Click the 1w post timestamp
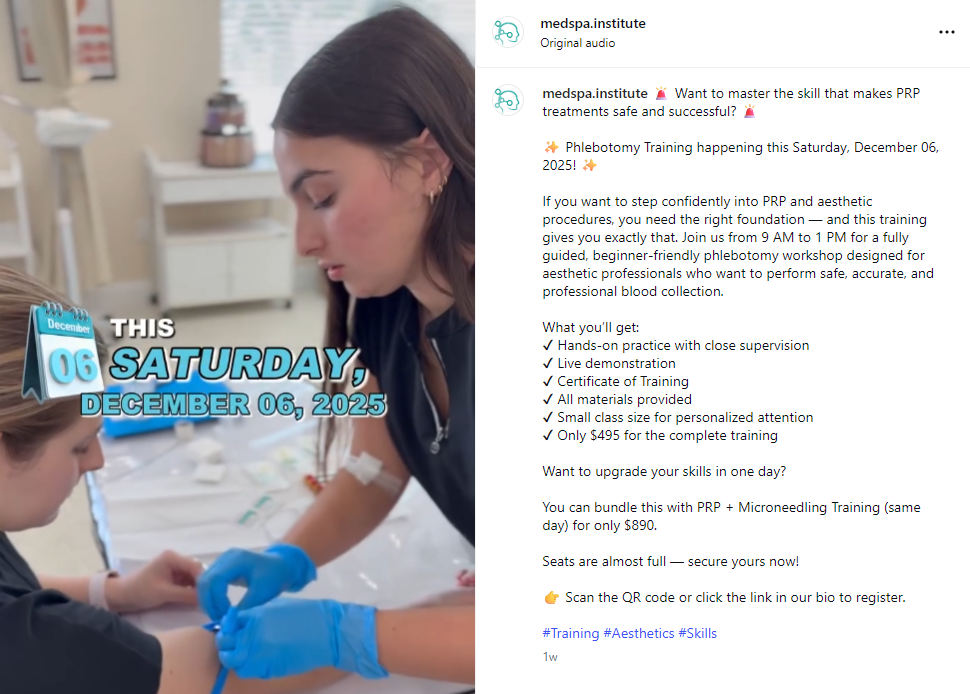 550,657
